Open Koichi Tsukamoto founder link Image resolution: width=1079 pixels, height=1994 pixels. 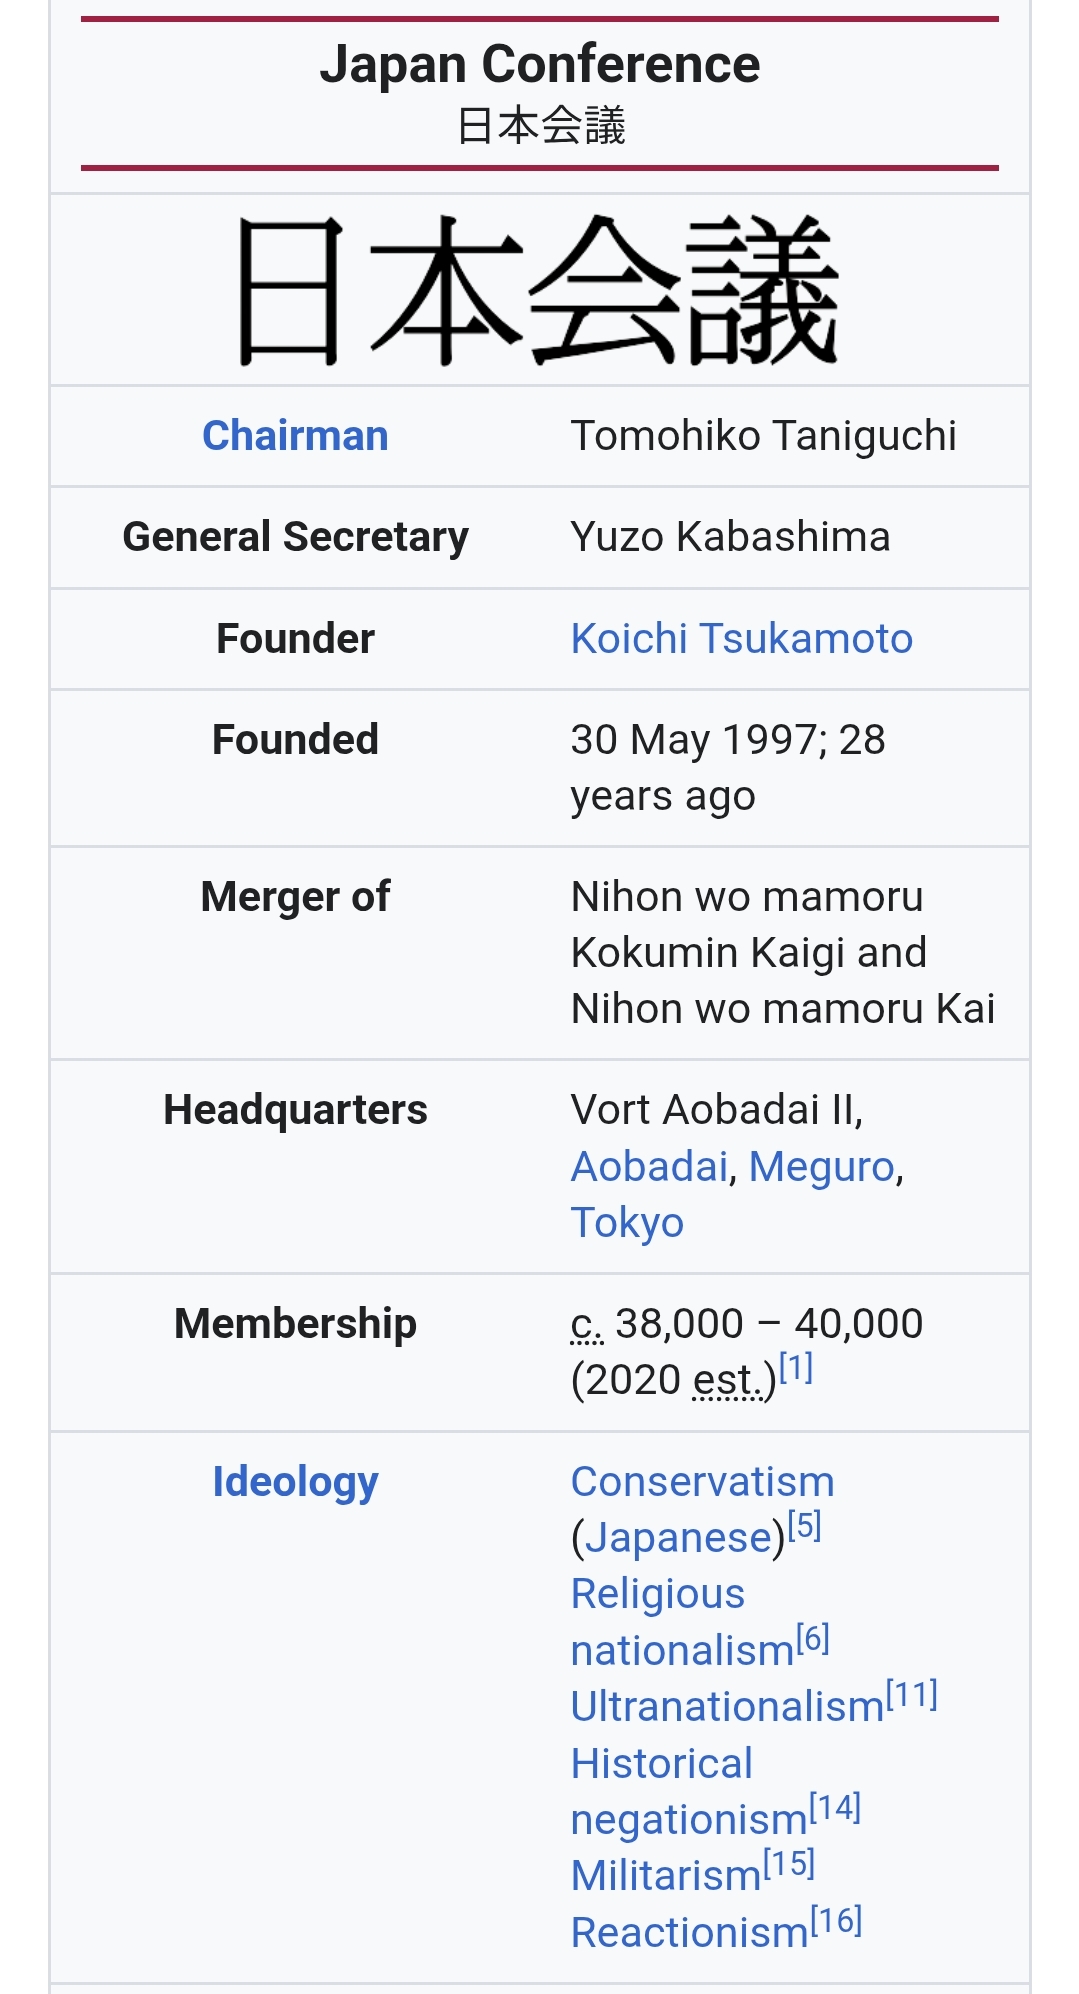[741, 639]
